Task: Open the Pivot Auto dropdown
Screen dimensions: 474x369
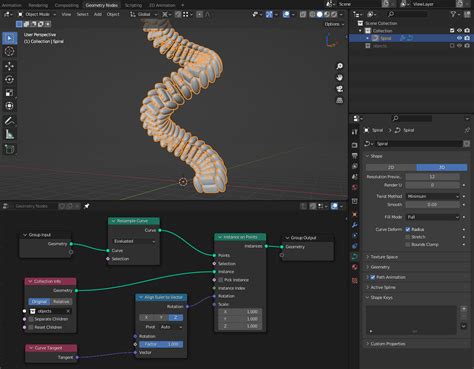Action: pyautogui.click(x=171, y=327)
